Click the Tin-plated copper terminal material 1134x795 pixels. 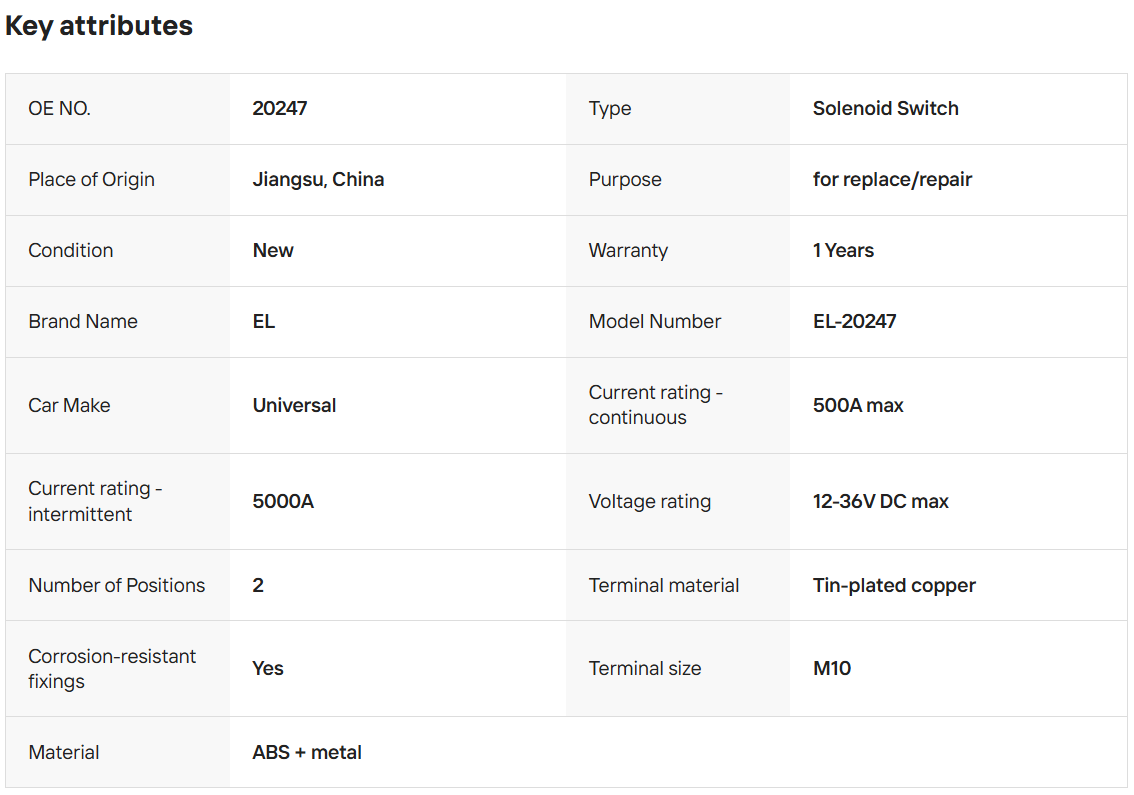click(x=894, y=585)
